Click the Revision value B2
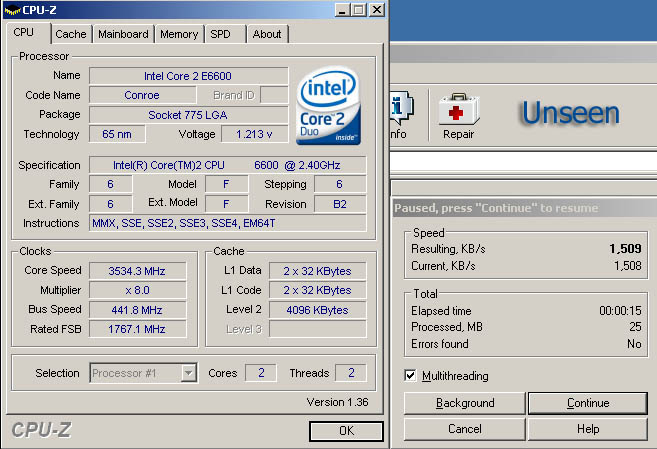Screen dimensions: 657x449 coord(340,204)
